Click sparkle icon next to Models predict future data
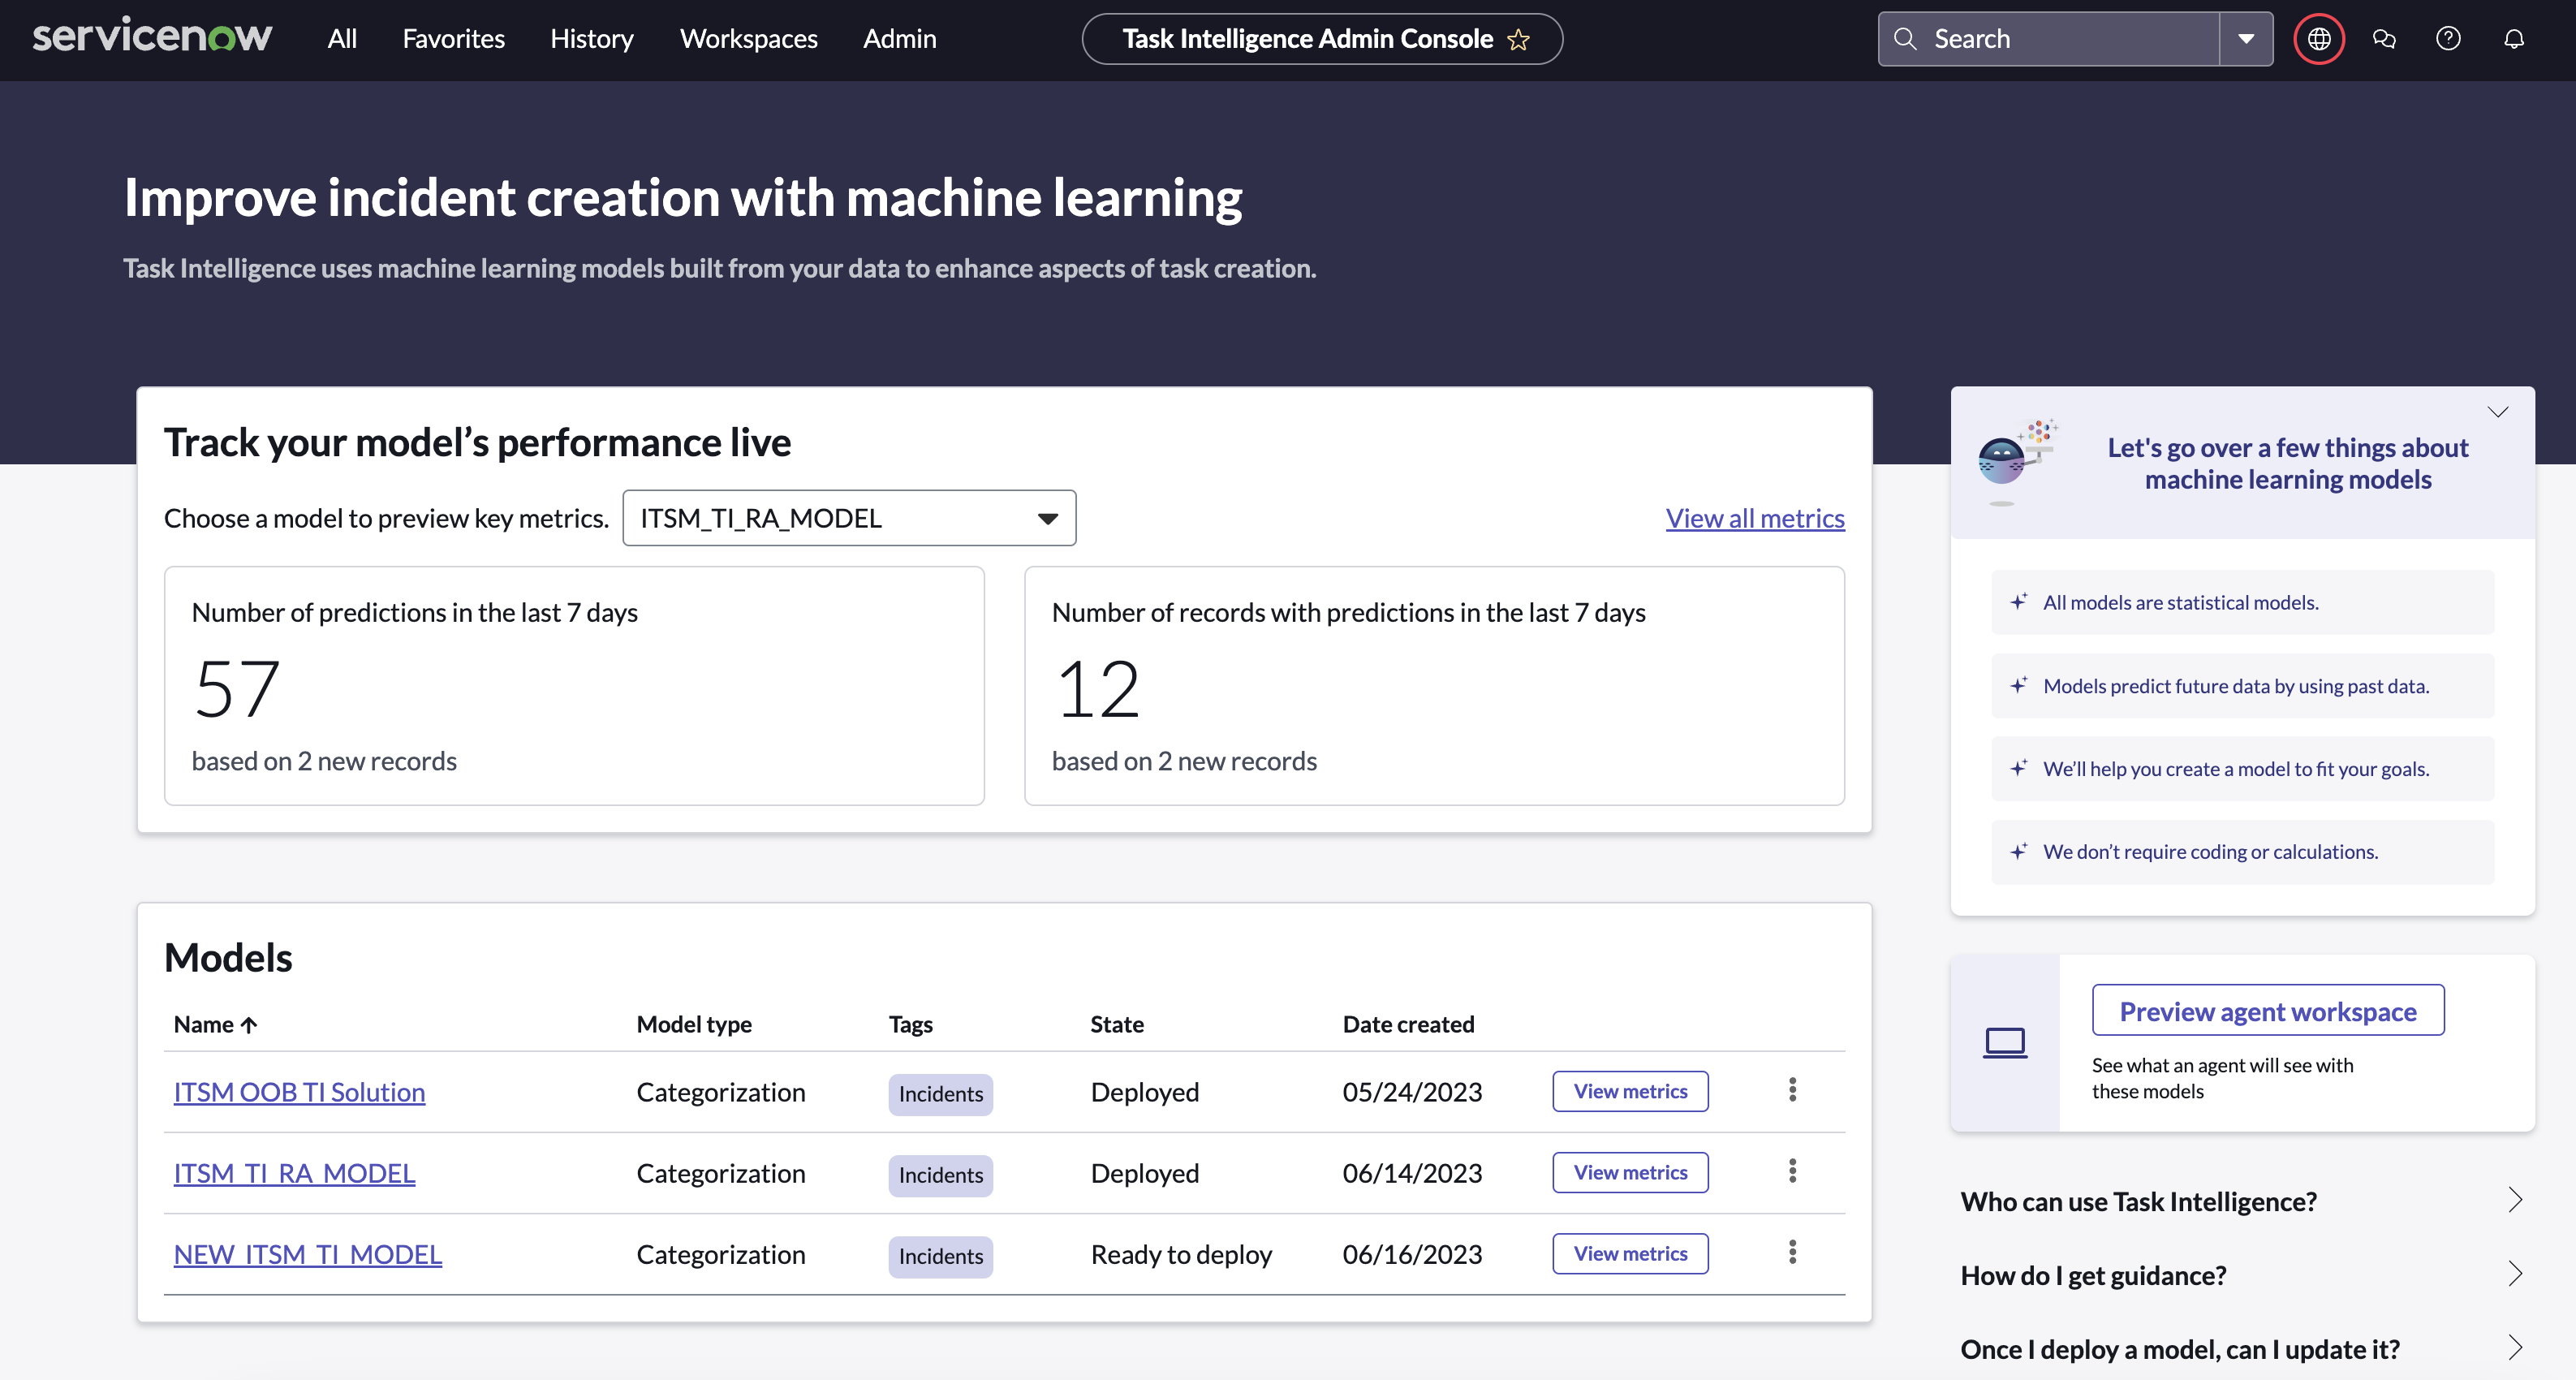This screenshot has height=1380, width=2576. click(2019, 685)
